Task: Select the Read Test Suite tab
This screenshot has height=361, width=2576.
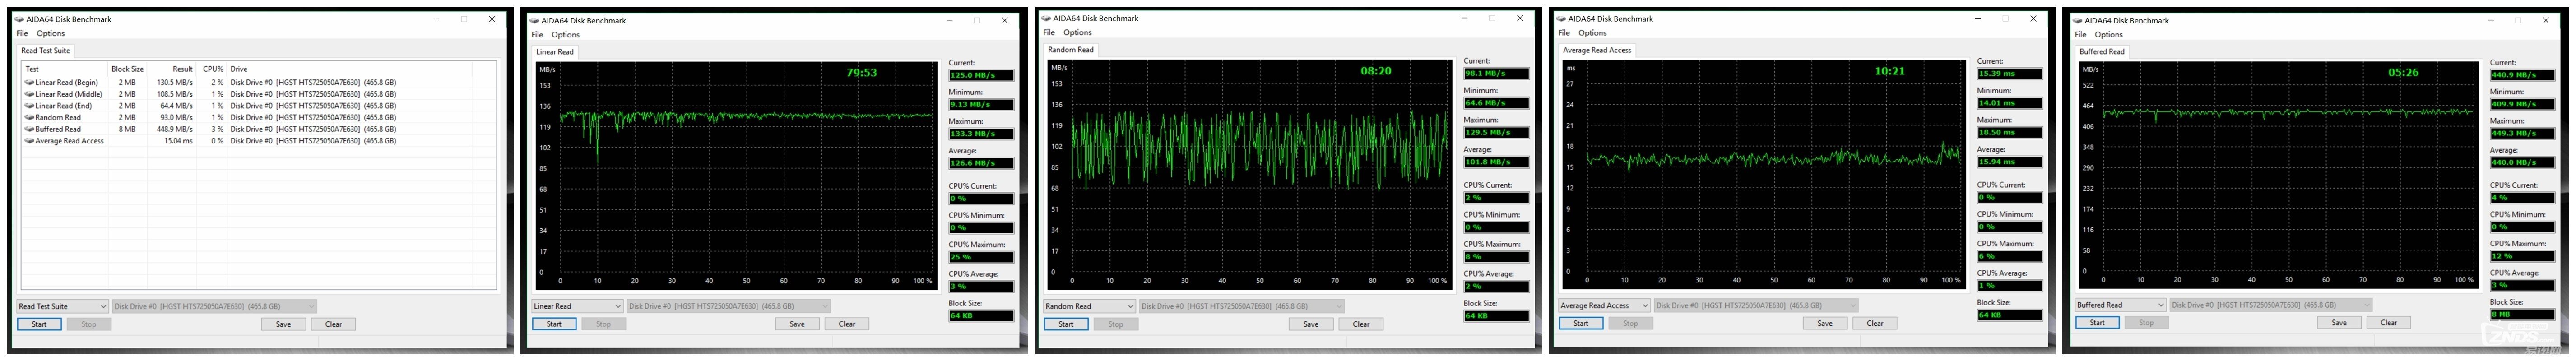Action: (x=46, y=50)
